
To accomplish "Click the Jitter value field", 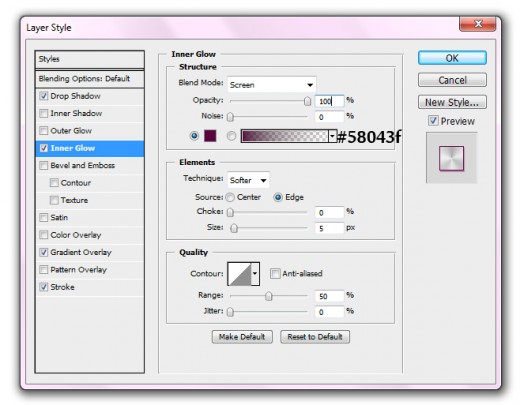I will (x=329, y=312).
